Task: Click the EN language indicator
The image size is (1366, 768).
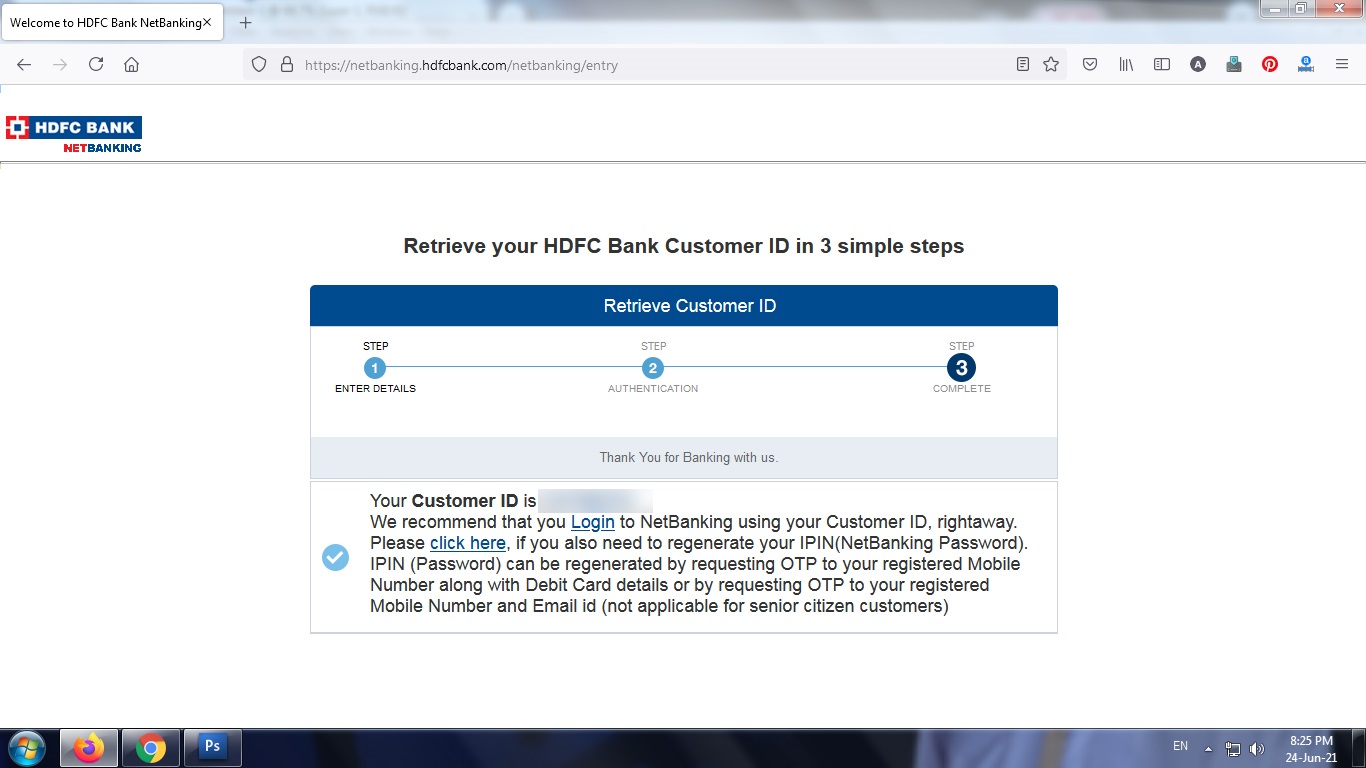Action: pos(1180,746)
